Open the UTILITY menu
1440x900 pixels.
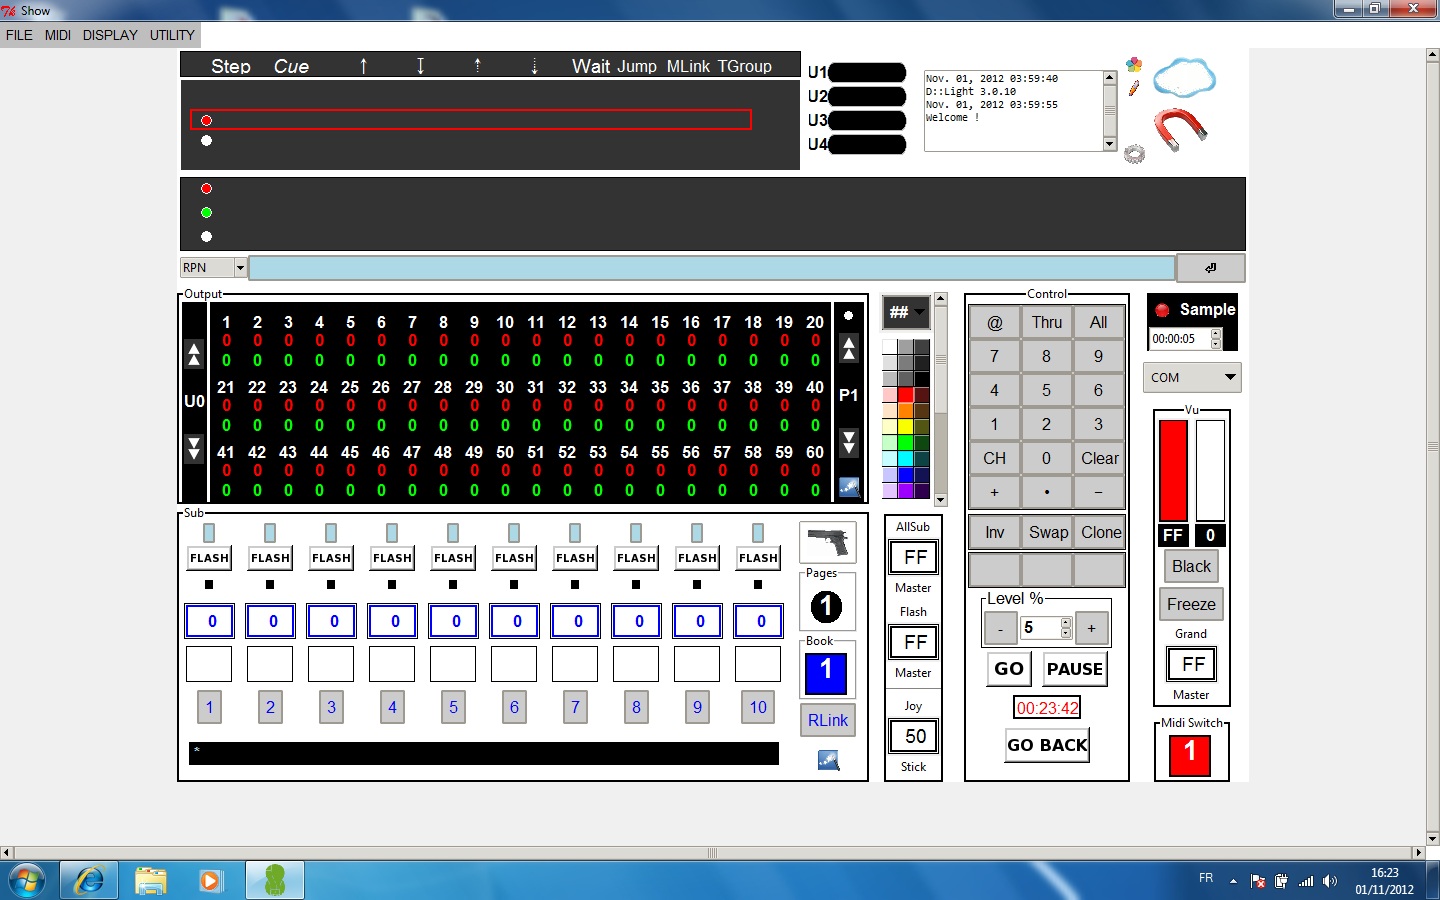click(x=172, y=35)
